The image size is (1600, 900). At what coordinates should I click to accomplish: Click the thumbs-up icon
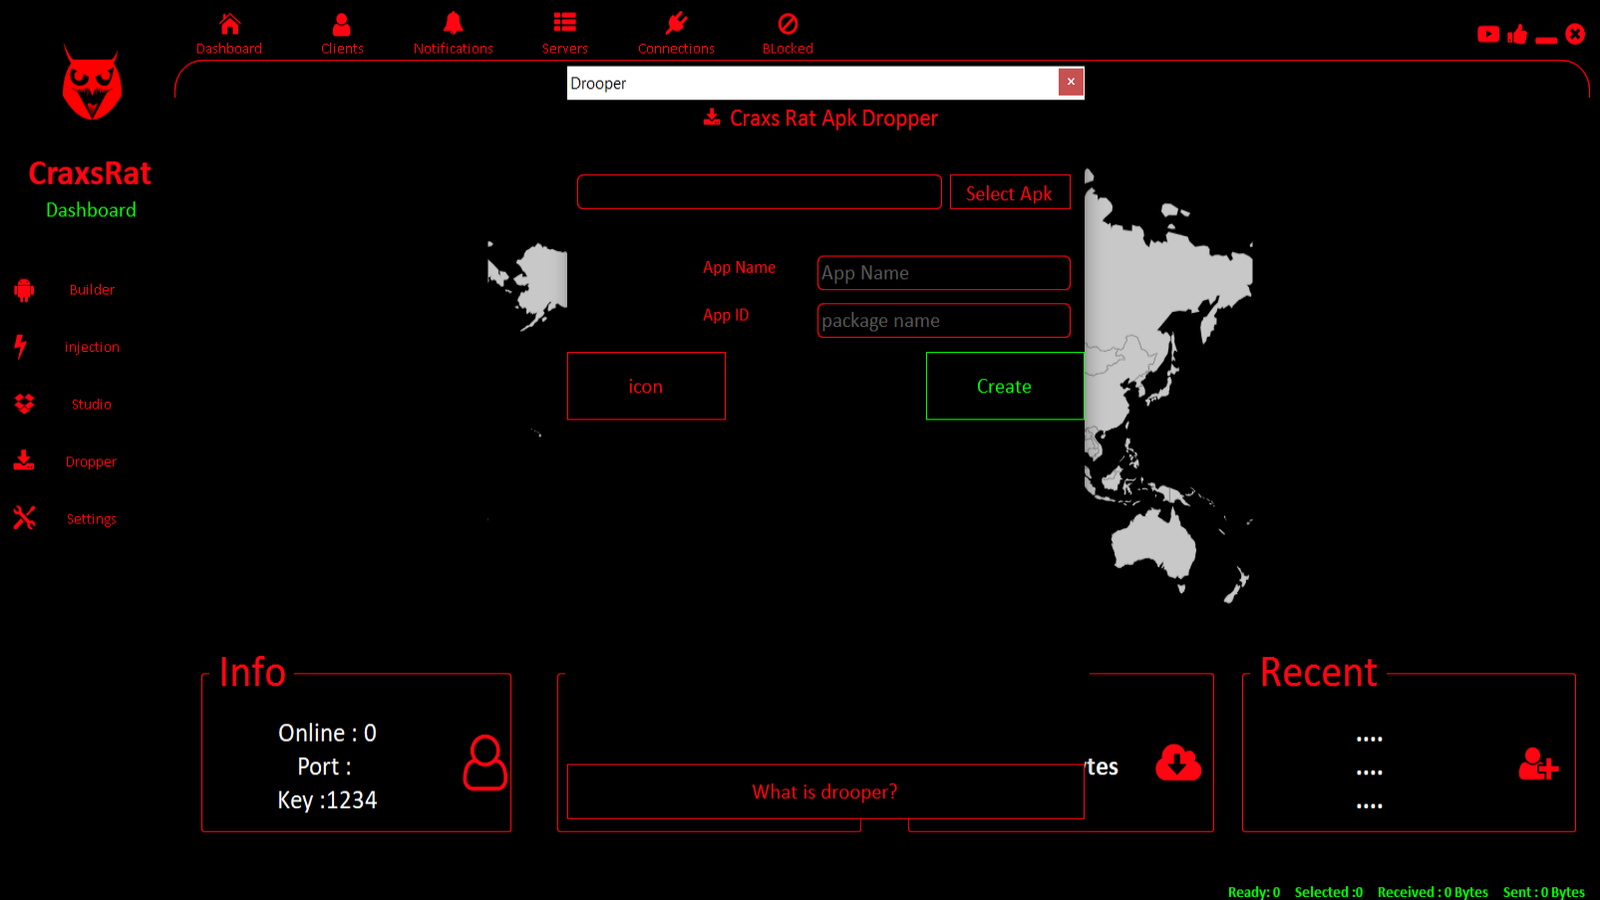[1517, 34]
